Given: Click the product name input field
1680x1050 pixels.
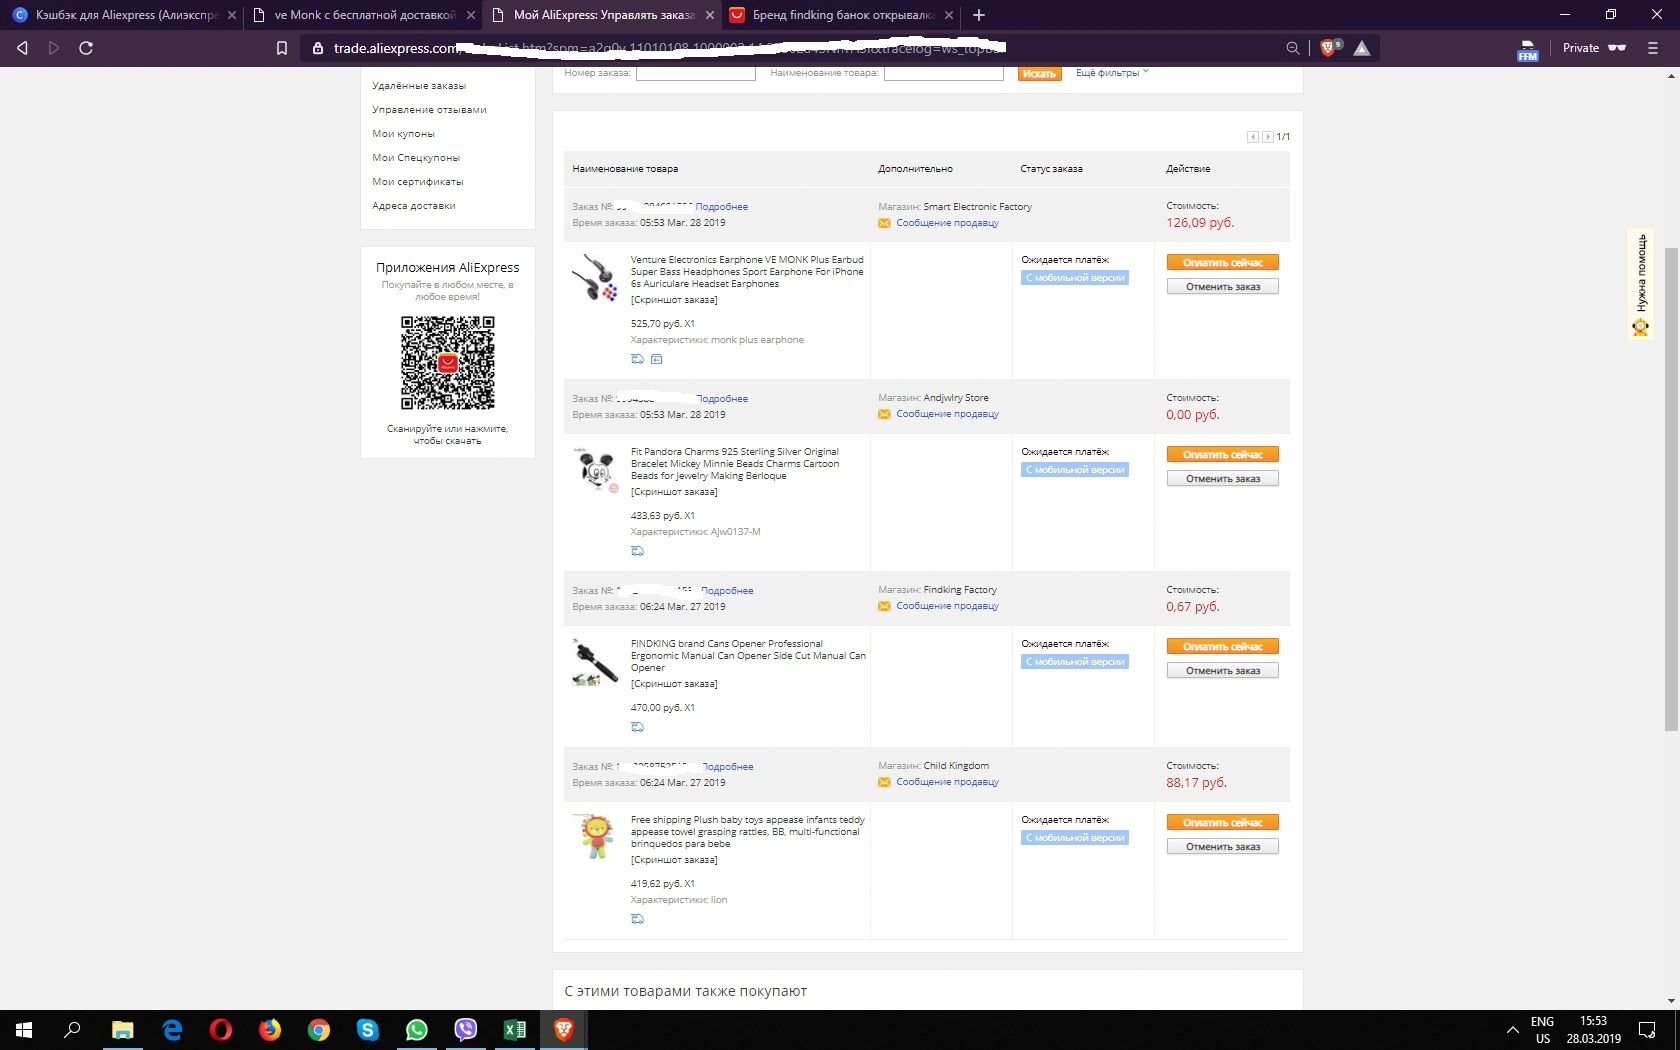Looking at the screenshot, I should click(x=944, y=73).
